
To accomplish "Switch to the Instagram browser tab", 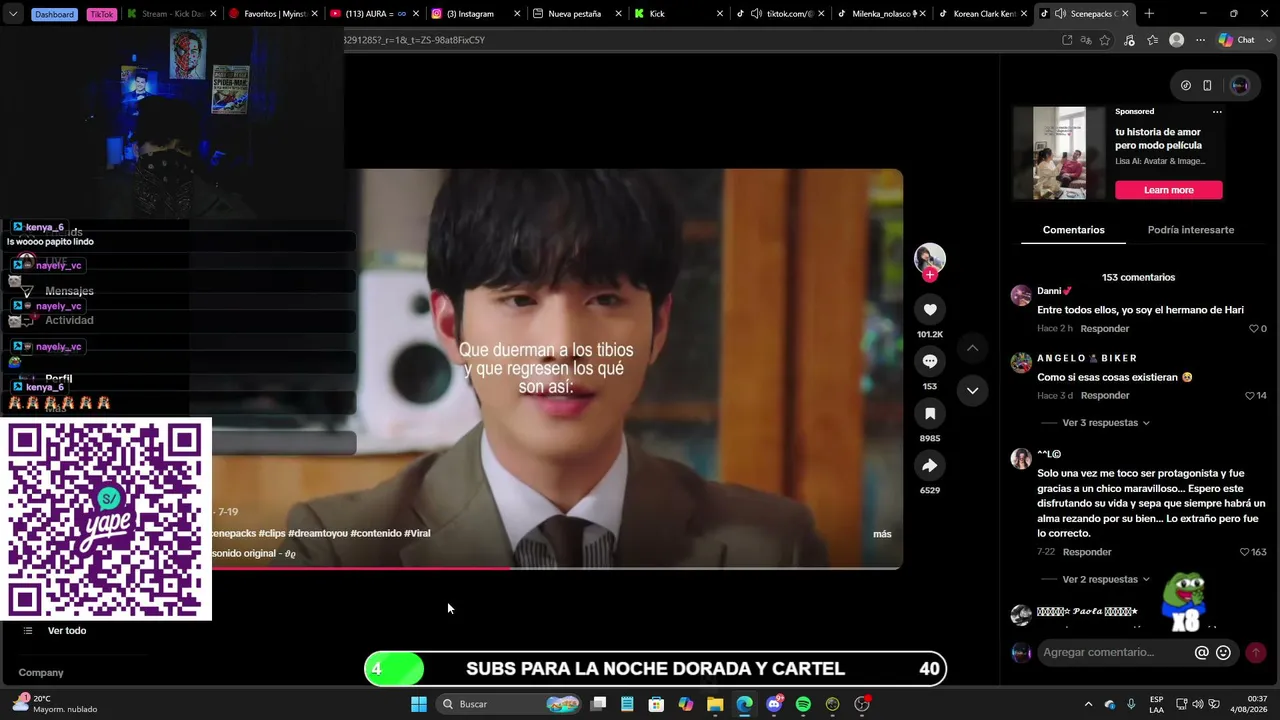I will click(x=476, y=14).
